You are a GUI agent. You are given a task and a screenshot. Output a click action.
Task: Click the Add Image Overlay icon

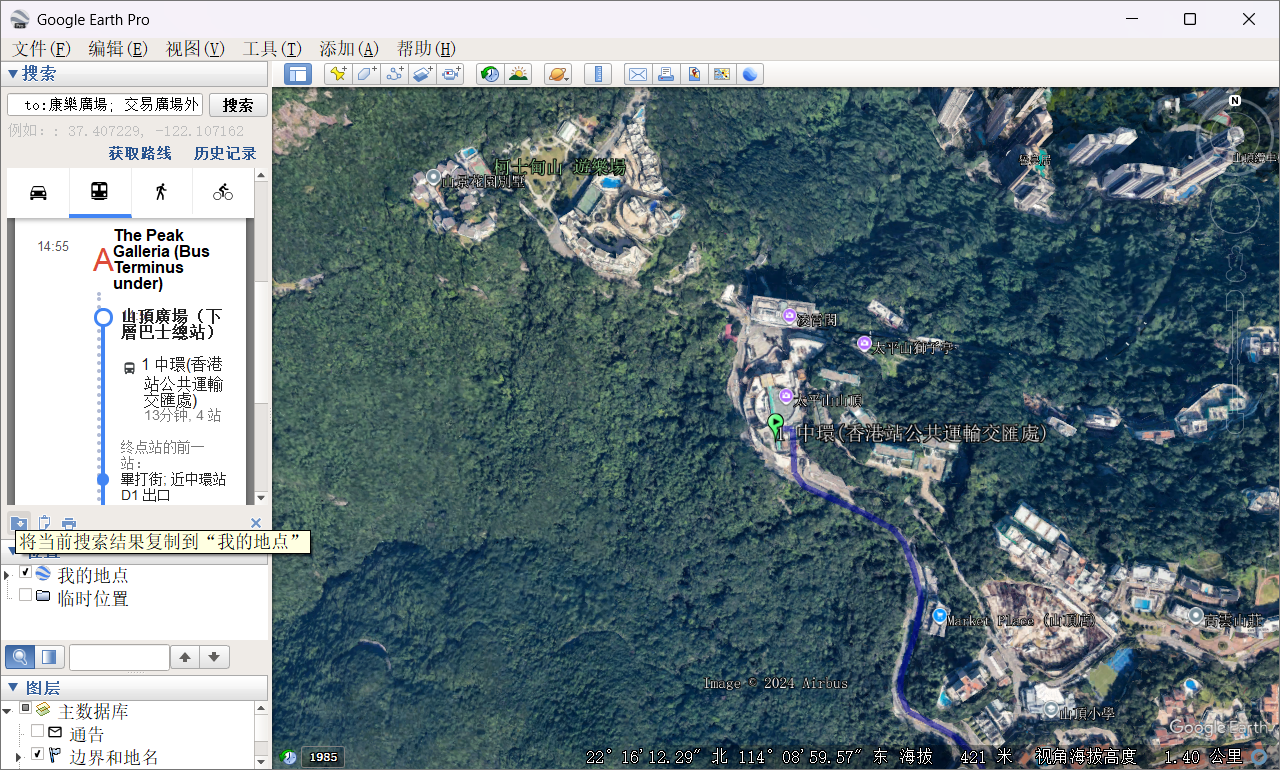pyautogui.click(x=422, y=74)
